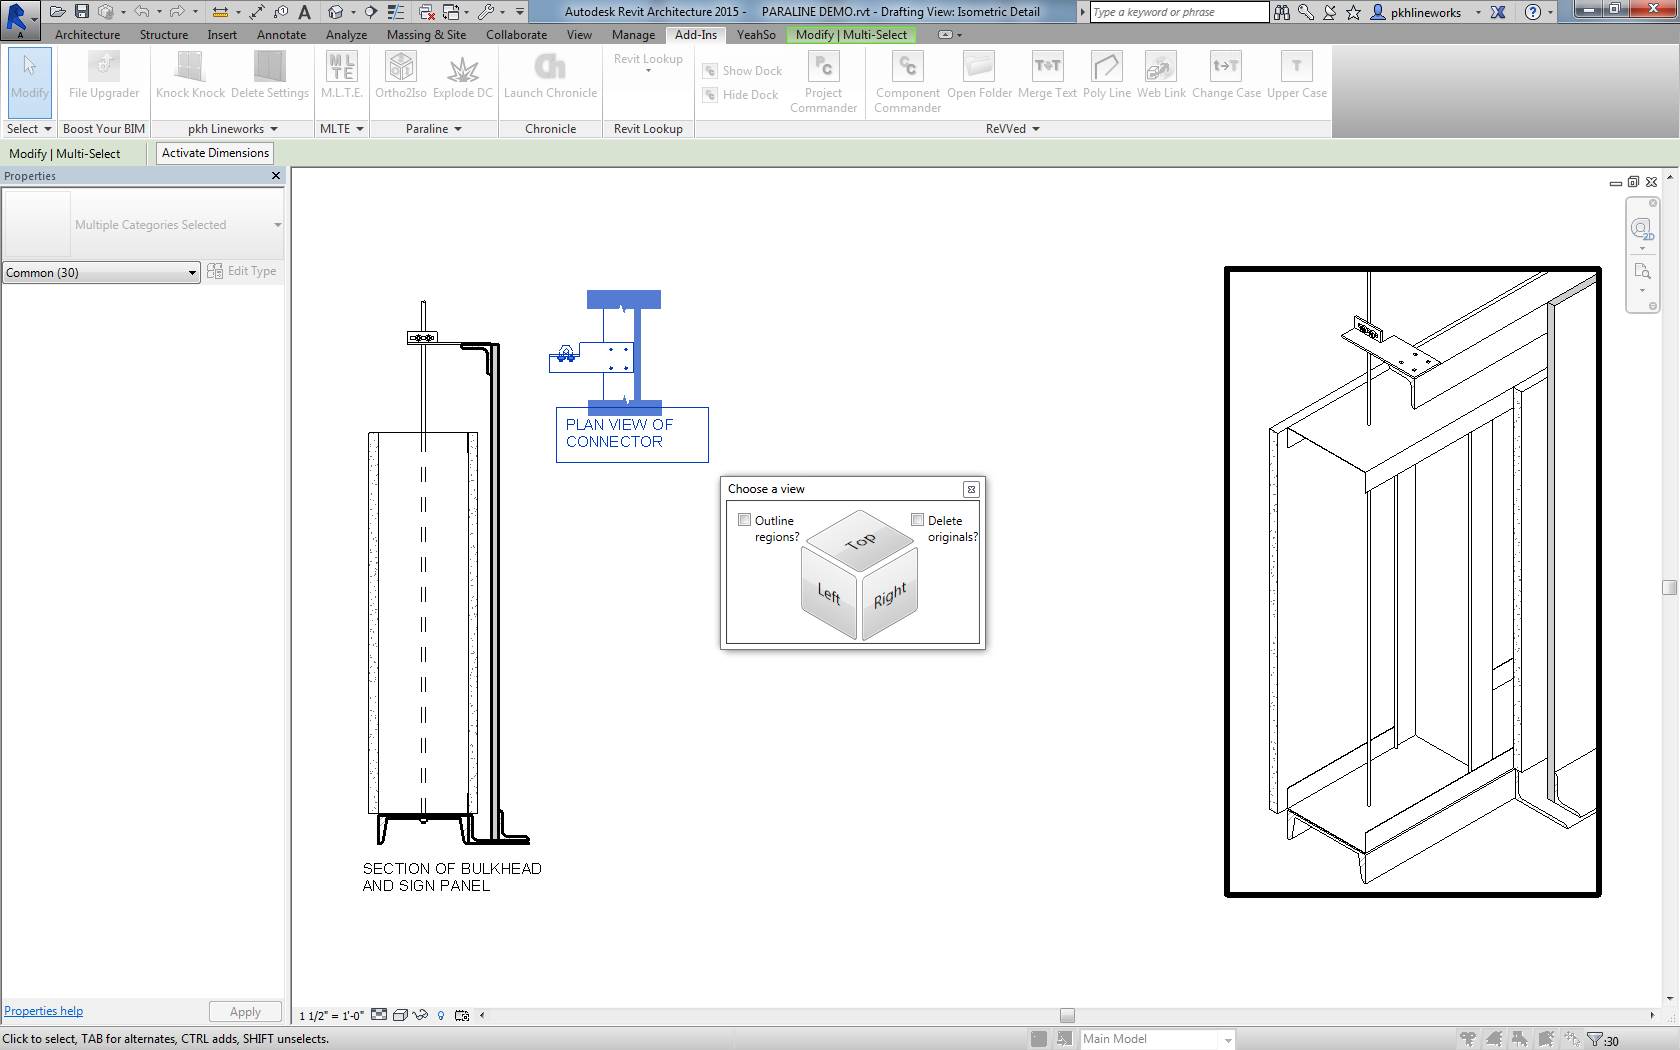The width and height of the screenshot is (1680, 1050).
Task: Open the Architecture ribbon tab
Action: pos(87,35)
